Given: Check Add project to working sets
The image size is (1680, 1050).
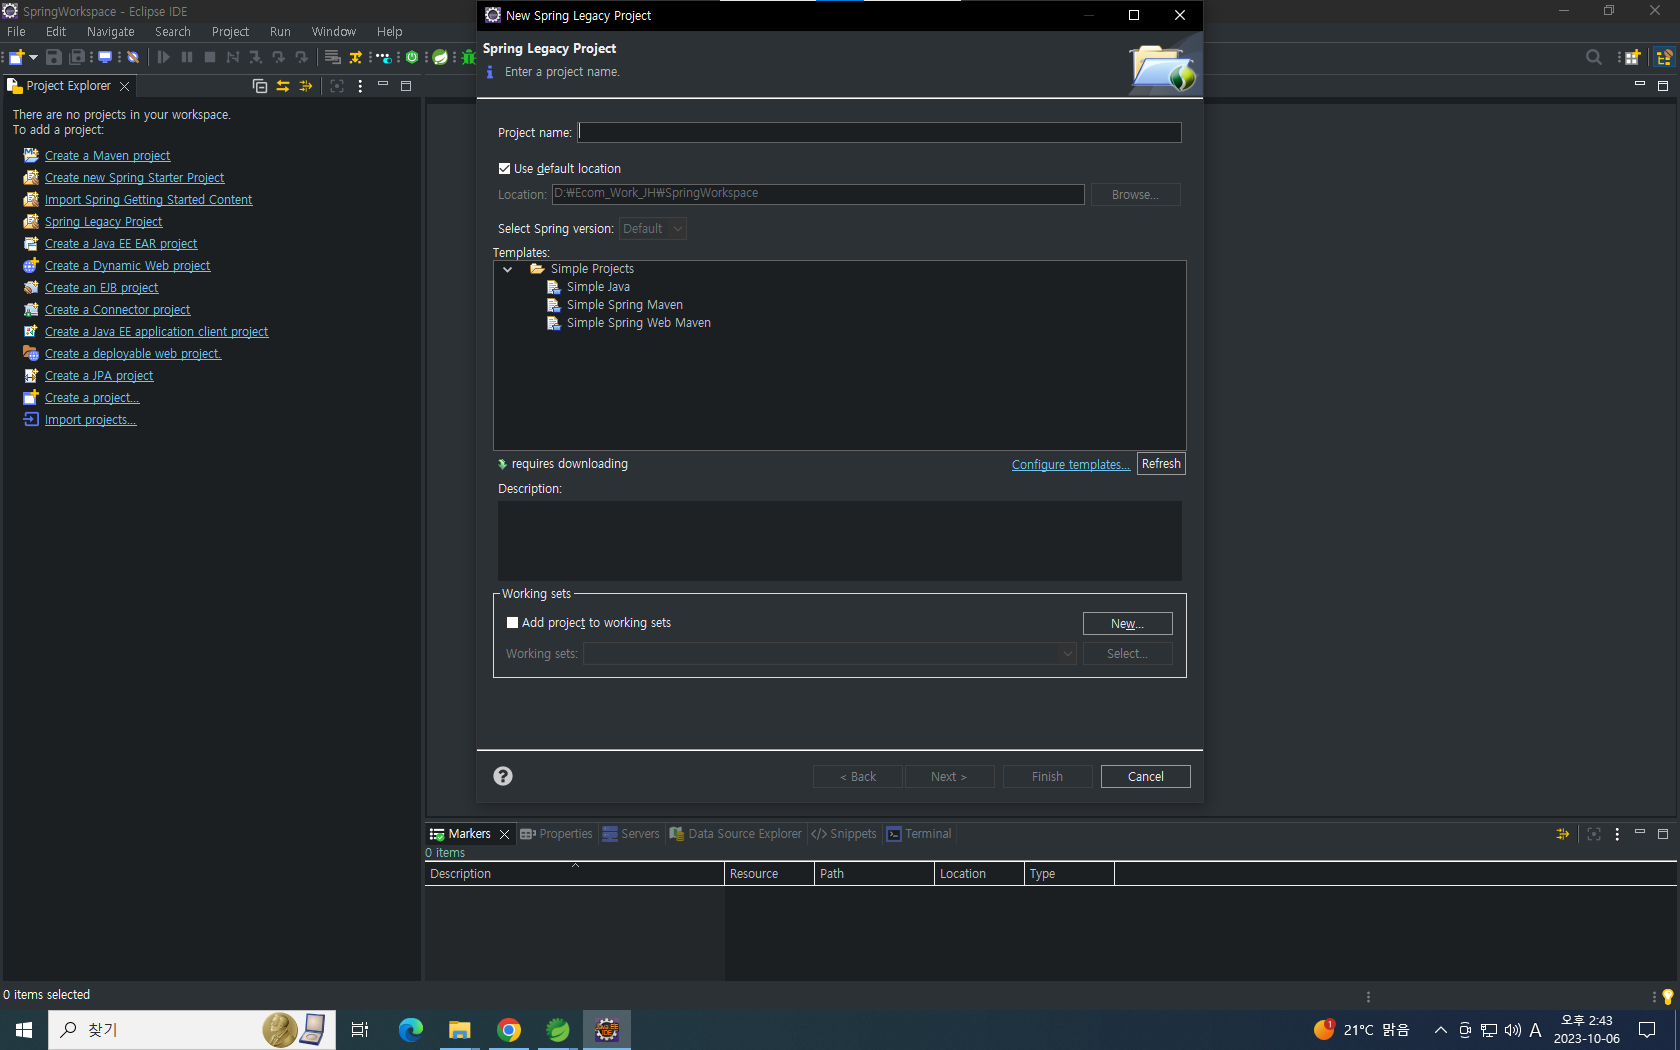Looking at the screenshot, I should [512, 622].
